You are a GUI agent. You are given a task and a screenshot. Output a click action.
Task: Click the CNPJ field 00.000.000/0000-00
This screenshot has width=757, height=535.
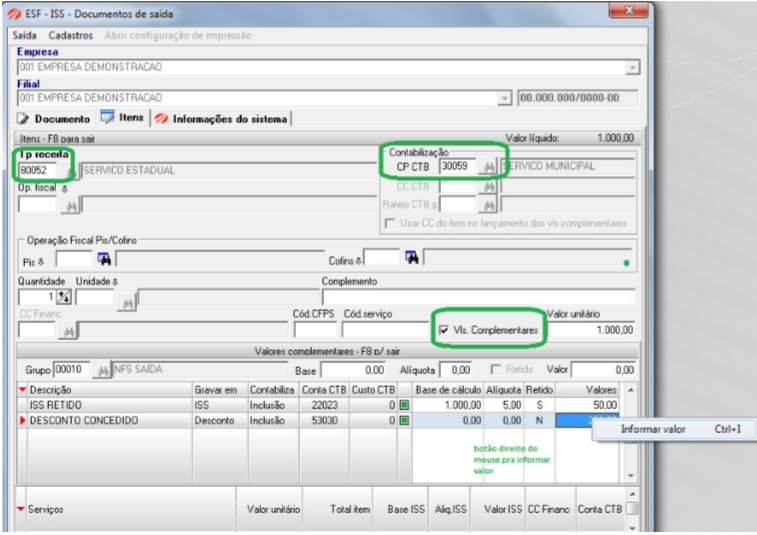(577, 98)
